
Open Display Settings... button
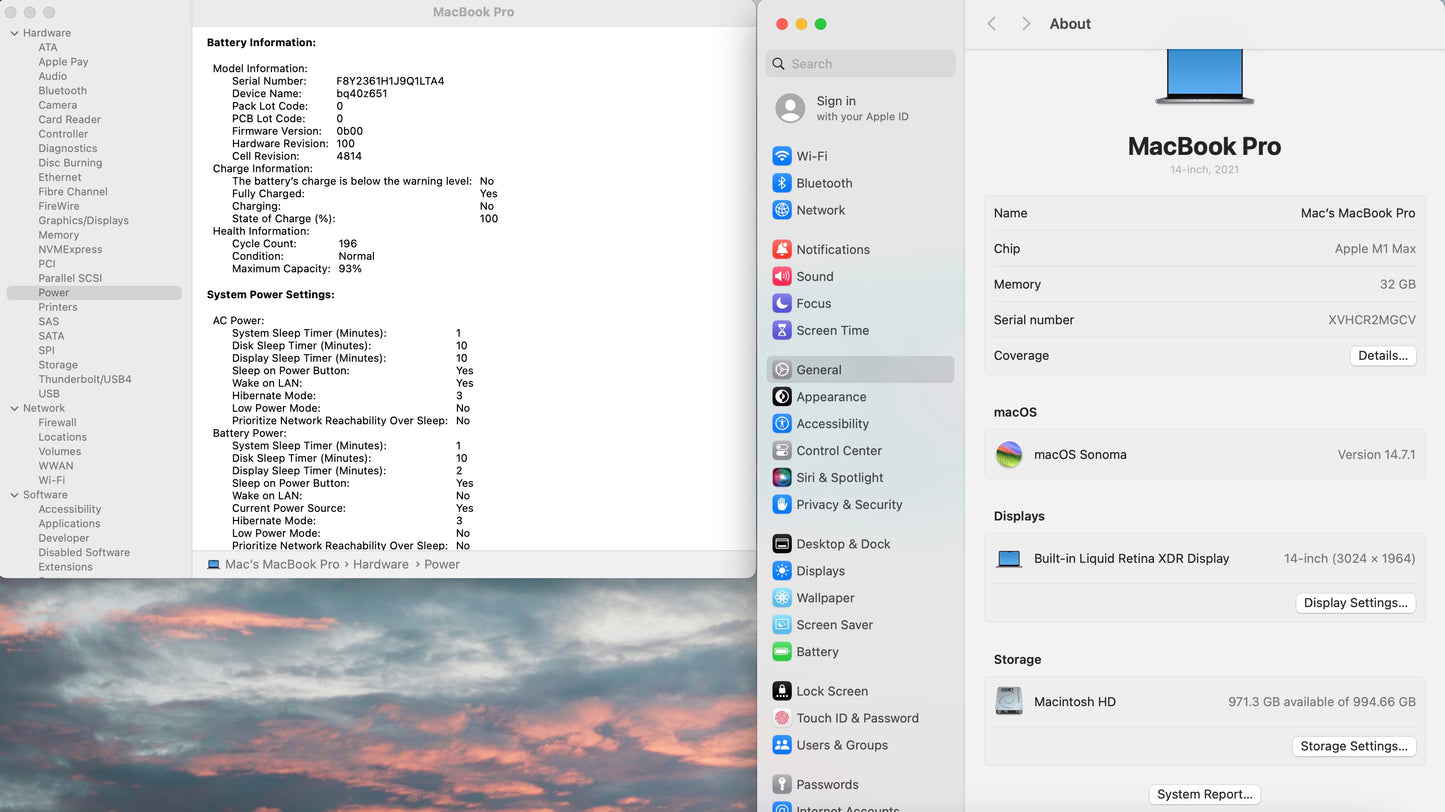tap(1356, 603)
